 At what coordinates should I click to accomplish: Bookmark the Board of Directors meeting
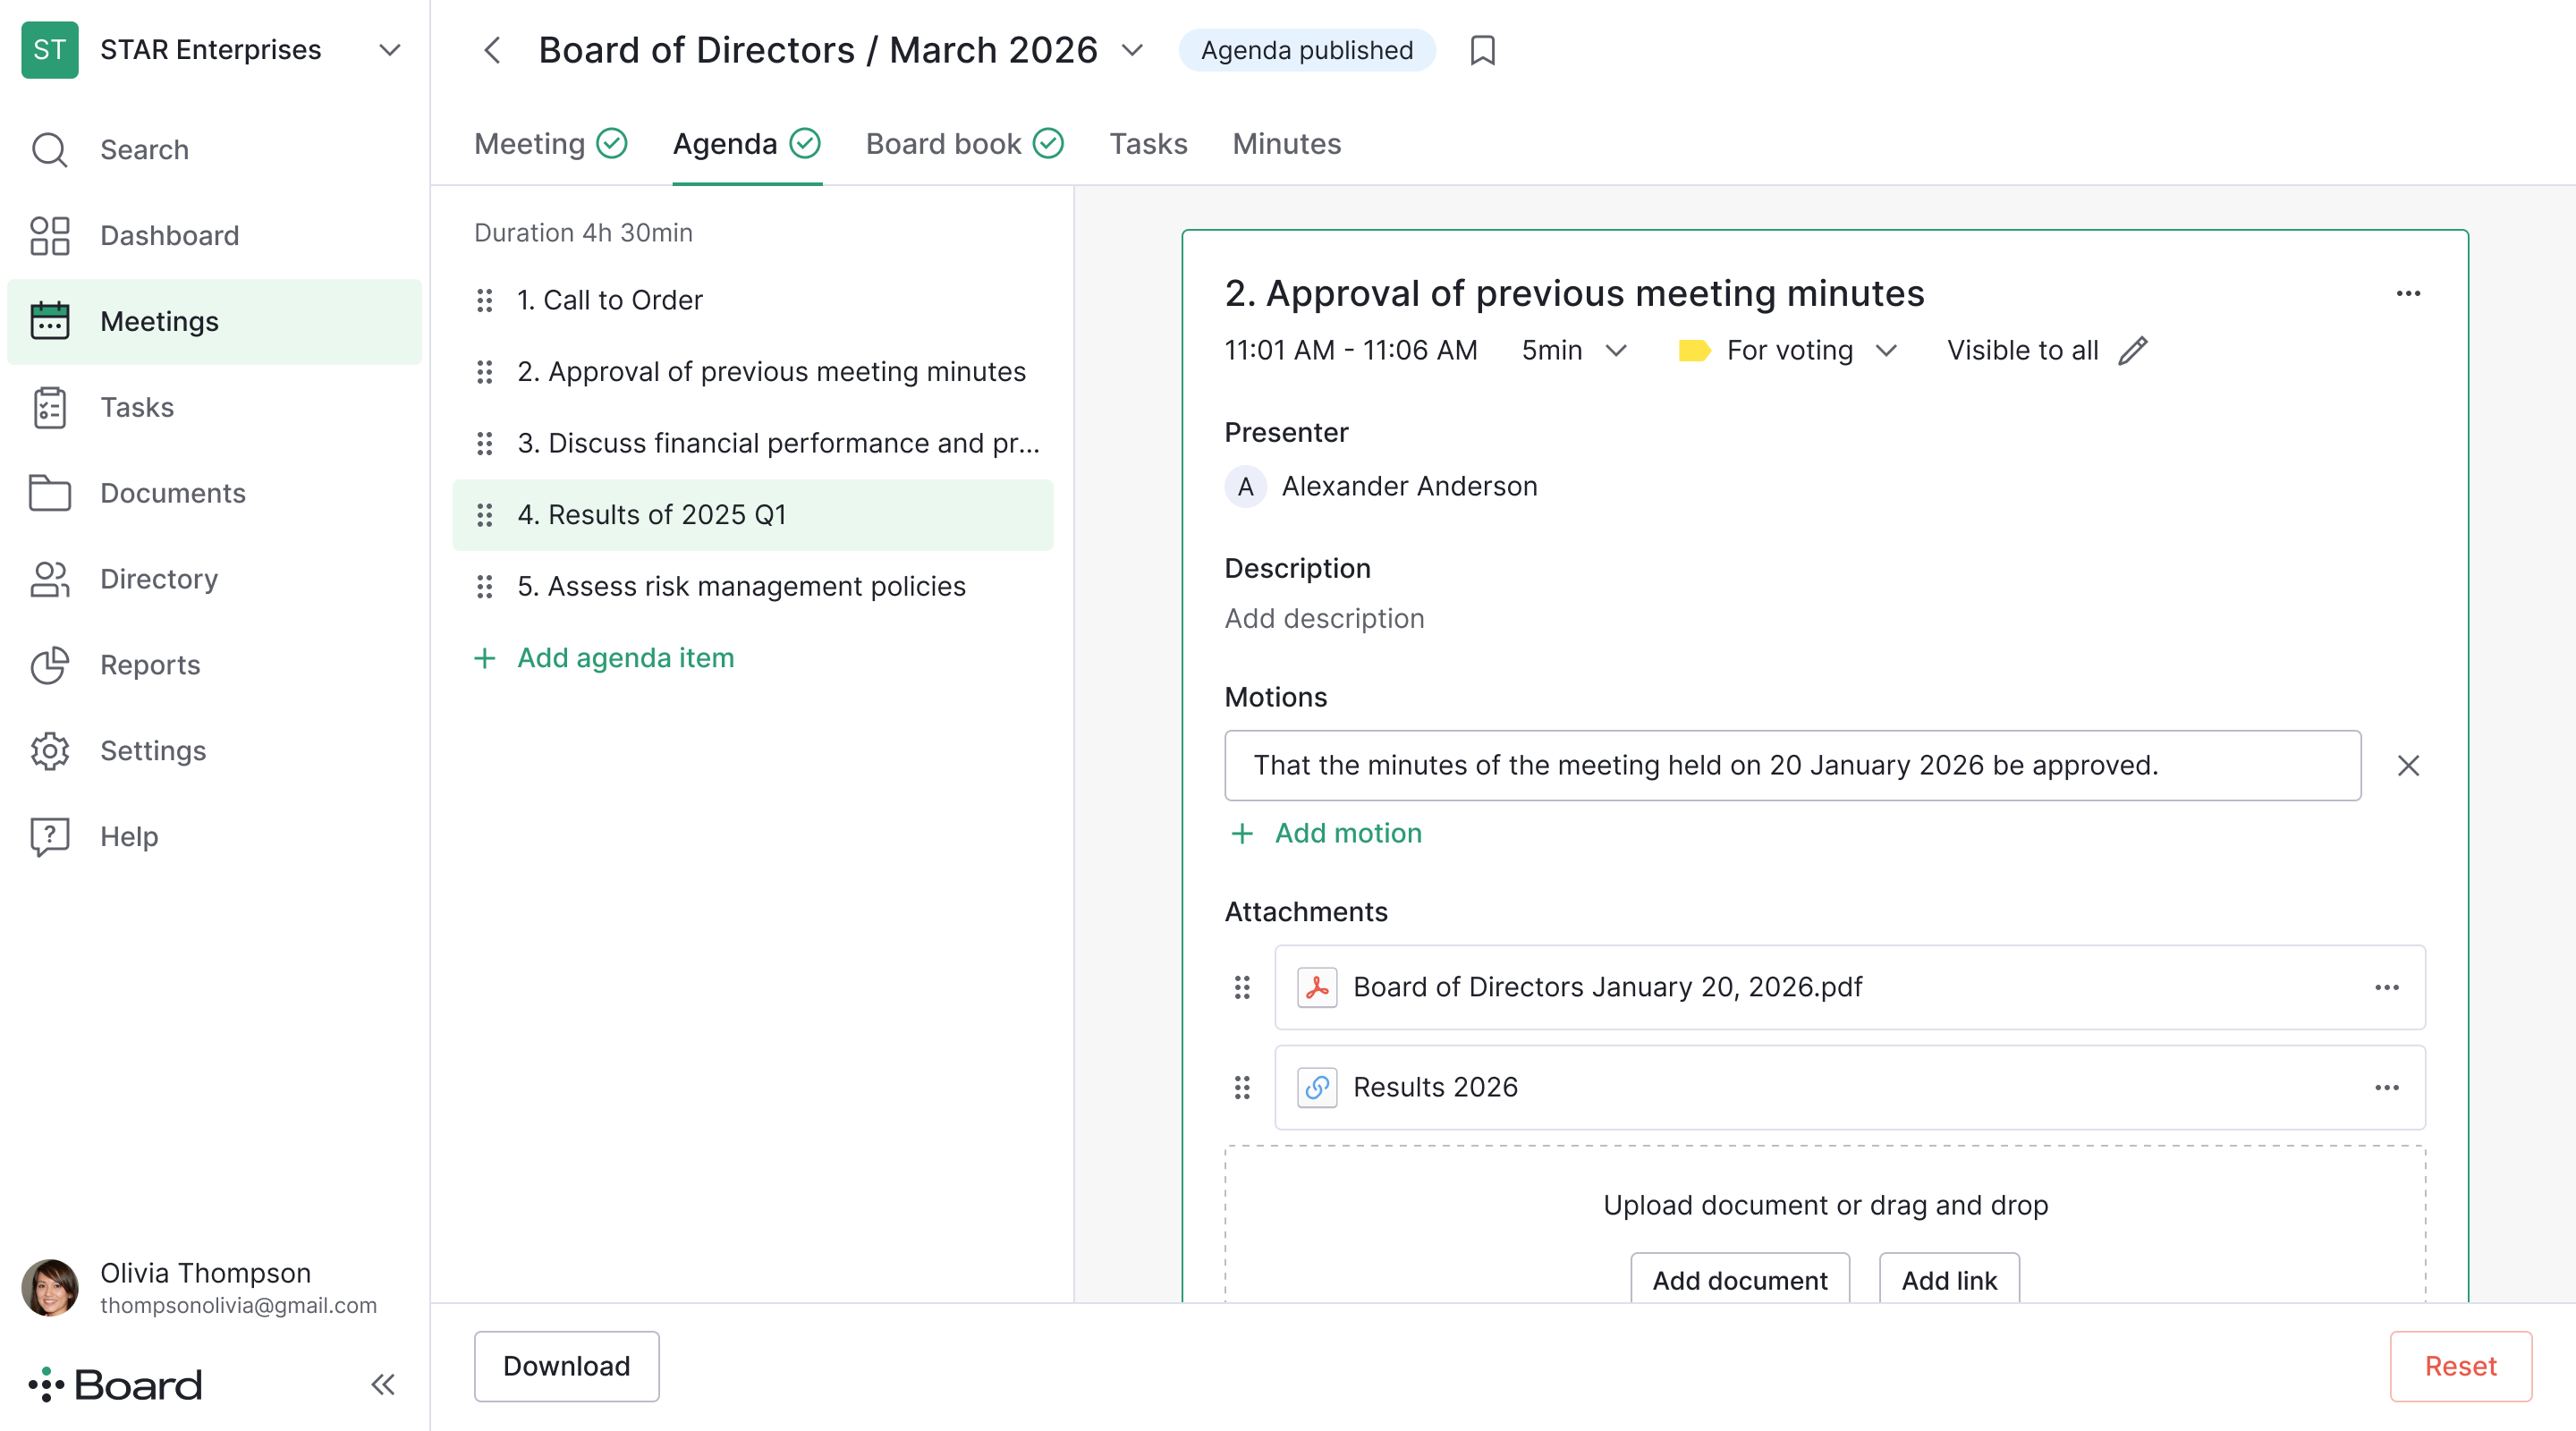click(1482, 50)
